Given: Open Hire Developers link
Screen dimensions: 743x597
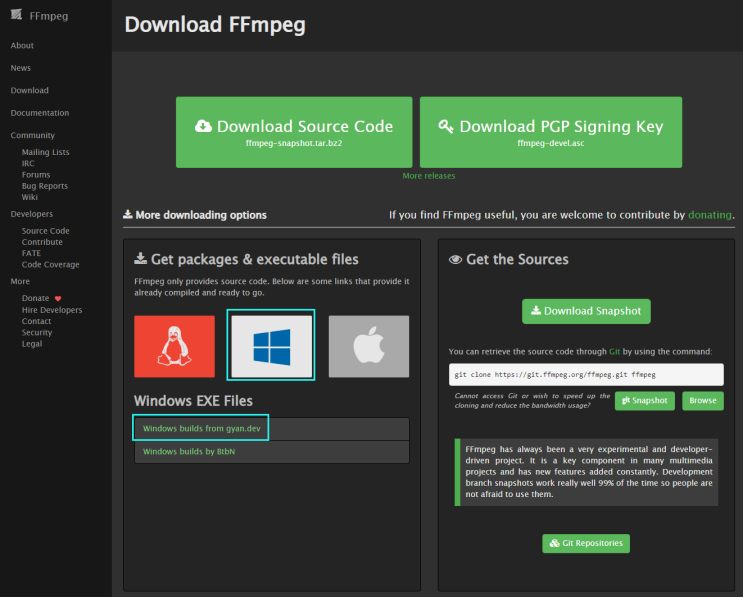Looking at the screenshot, I should pyautogui.click(x=52, y=310).
